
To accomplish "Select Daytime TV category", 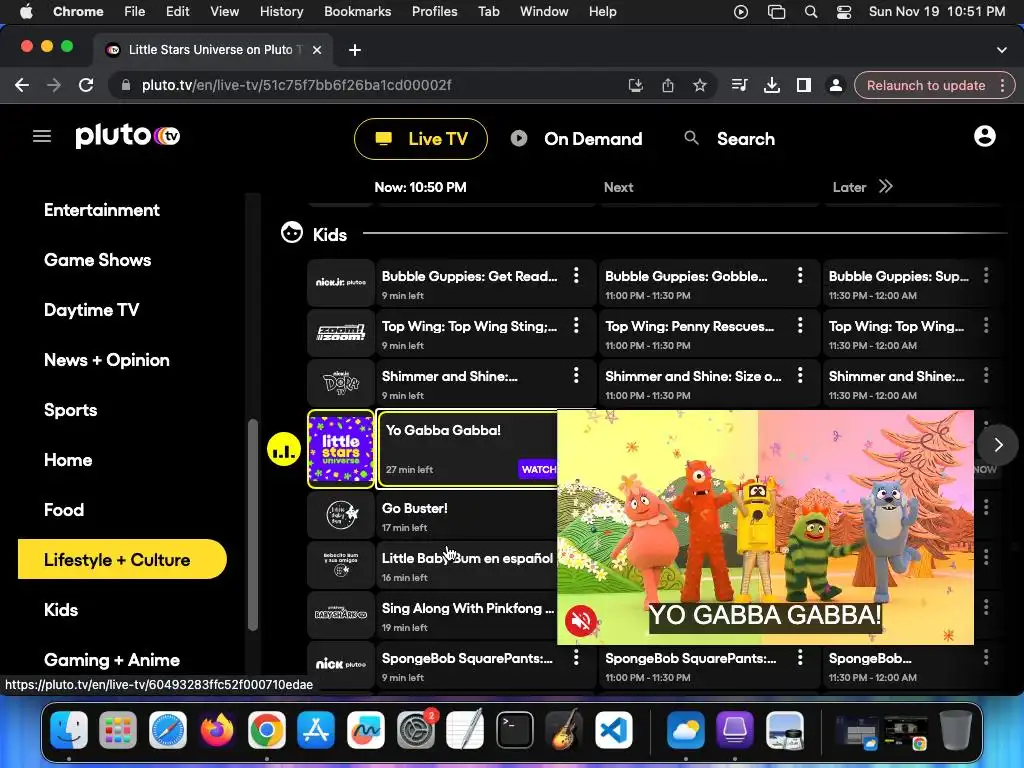I will point(91,310).
